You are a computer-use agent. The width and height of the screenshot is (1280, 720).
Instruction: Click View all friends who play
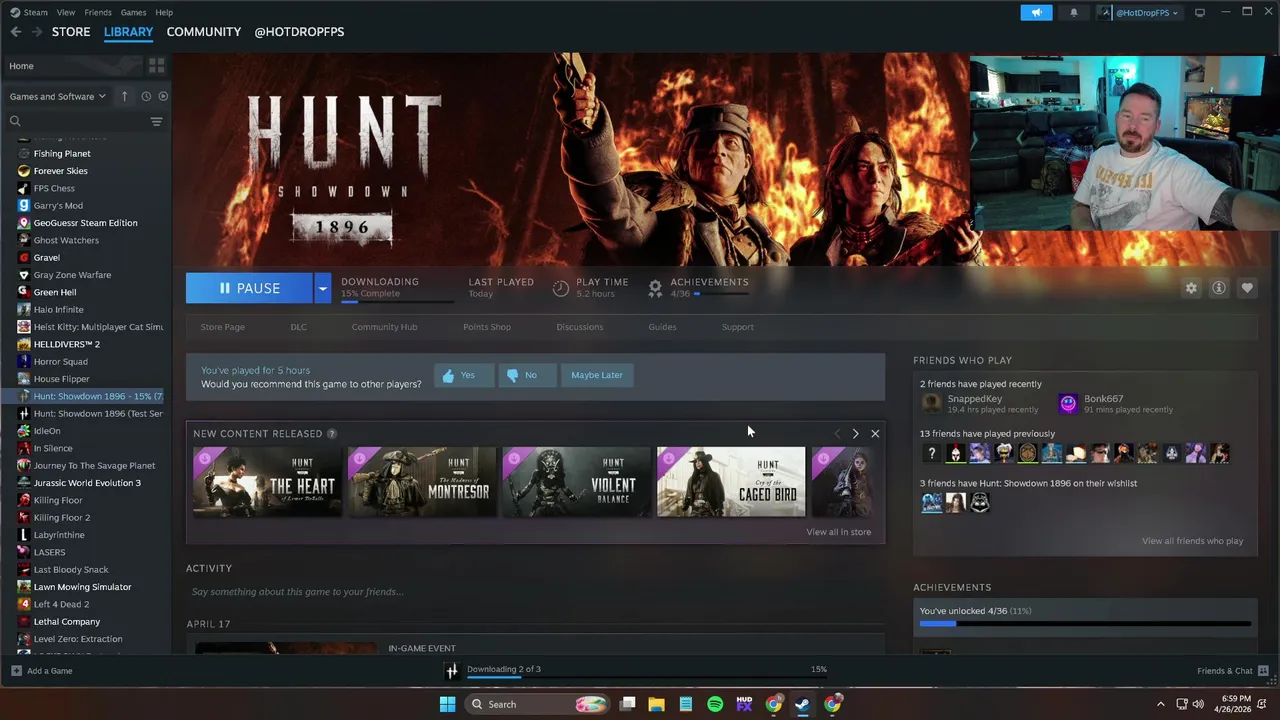pos(1192,541)
